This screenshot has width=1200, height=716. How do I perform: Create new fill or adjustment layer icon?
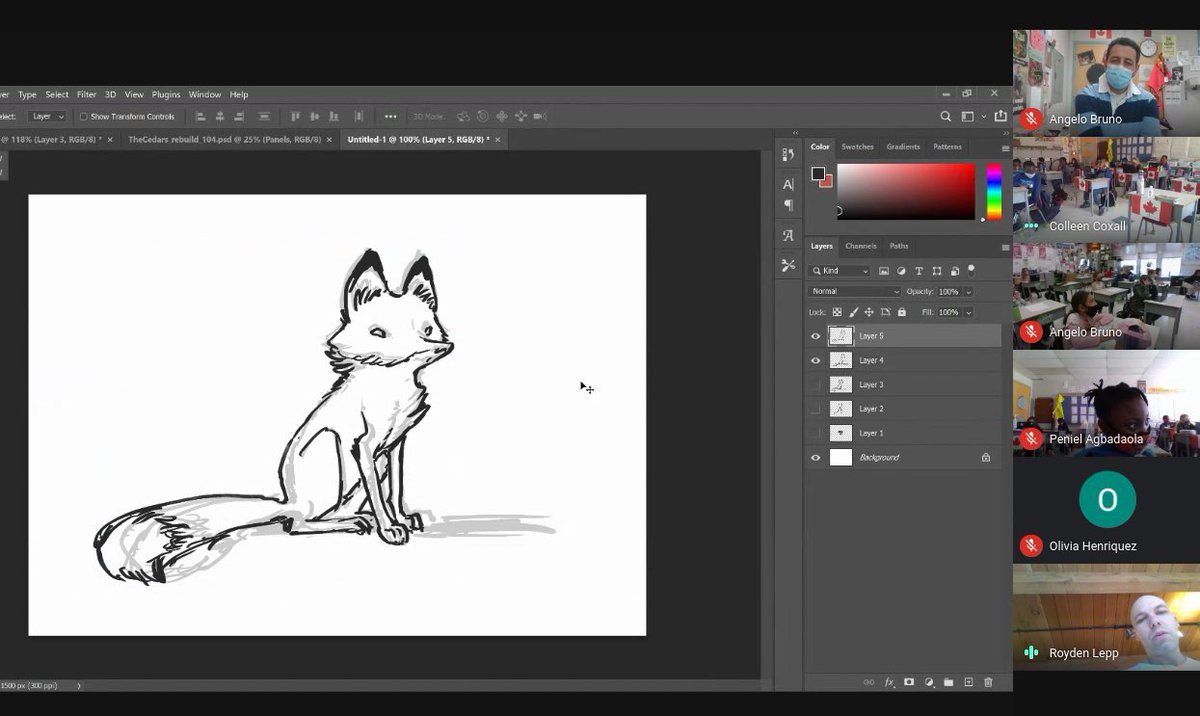pos(929,682)
